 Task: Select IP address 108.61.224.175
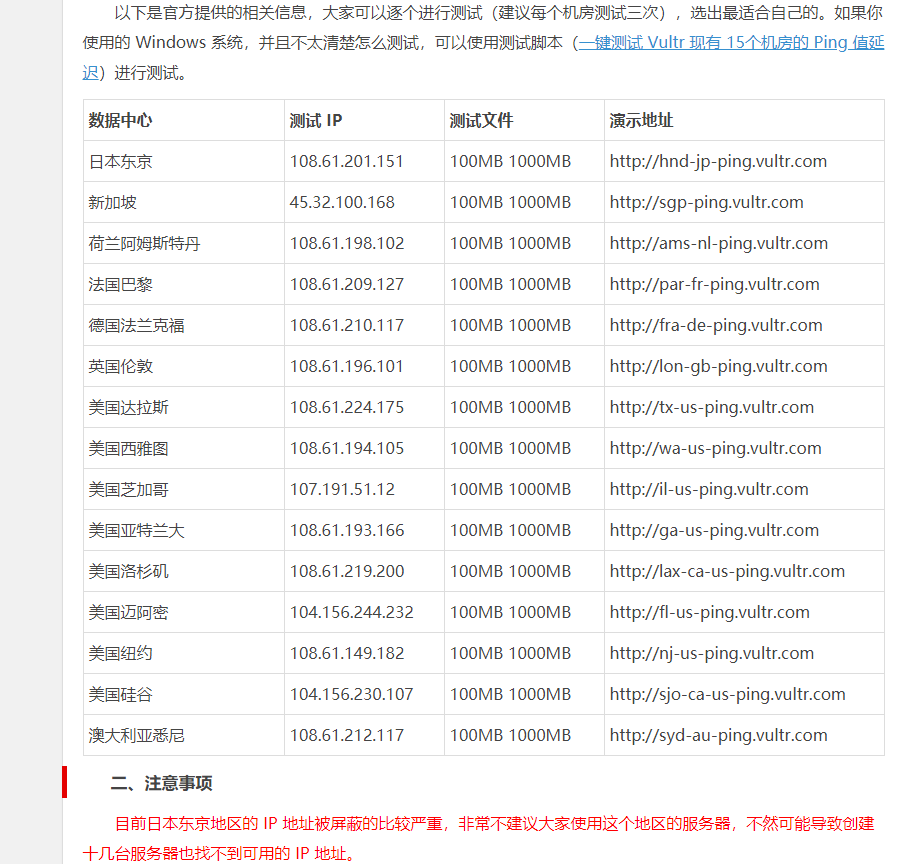pos(347,408)
